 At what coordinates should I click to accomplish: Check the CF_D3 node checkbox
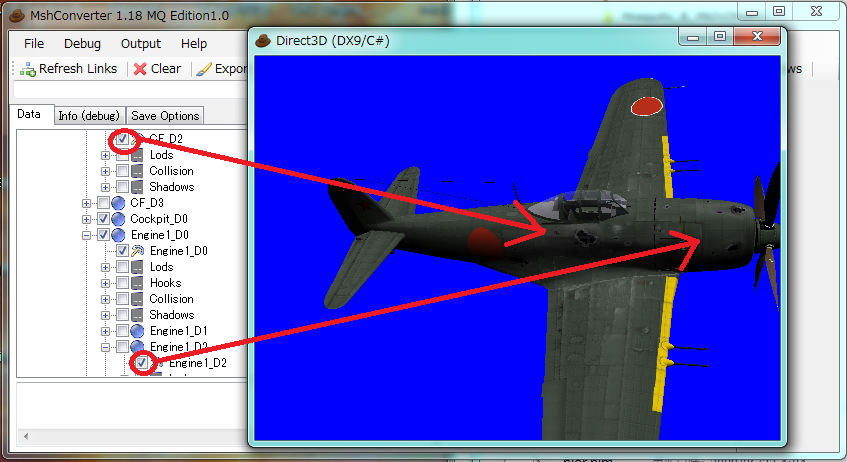tap(103, 203)
